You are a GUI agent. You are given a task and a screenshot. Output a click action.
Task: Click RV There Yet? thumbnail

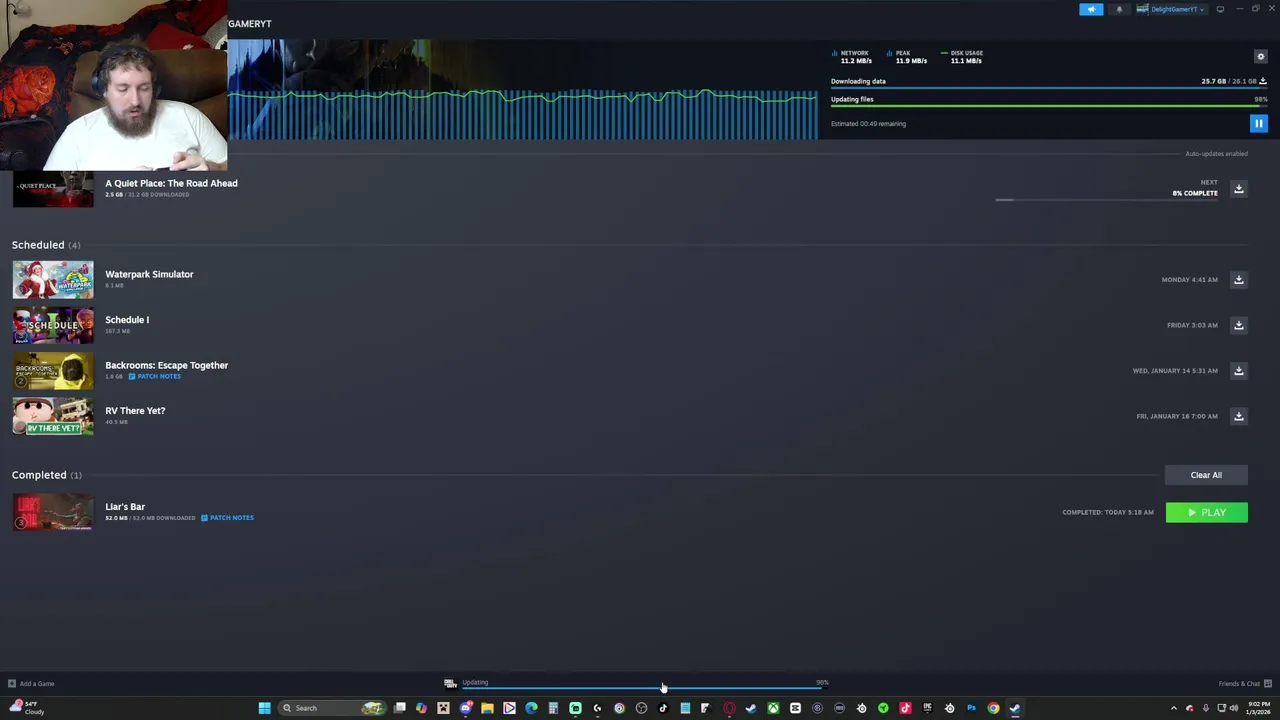click(53, 416)
